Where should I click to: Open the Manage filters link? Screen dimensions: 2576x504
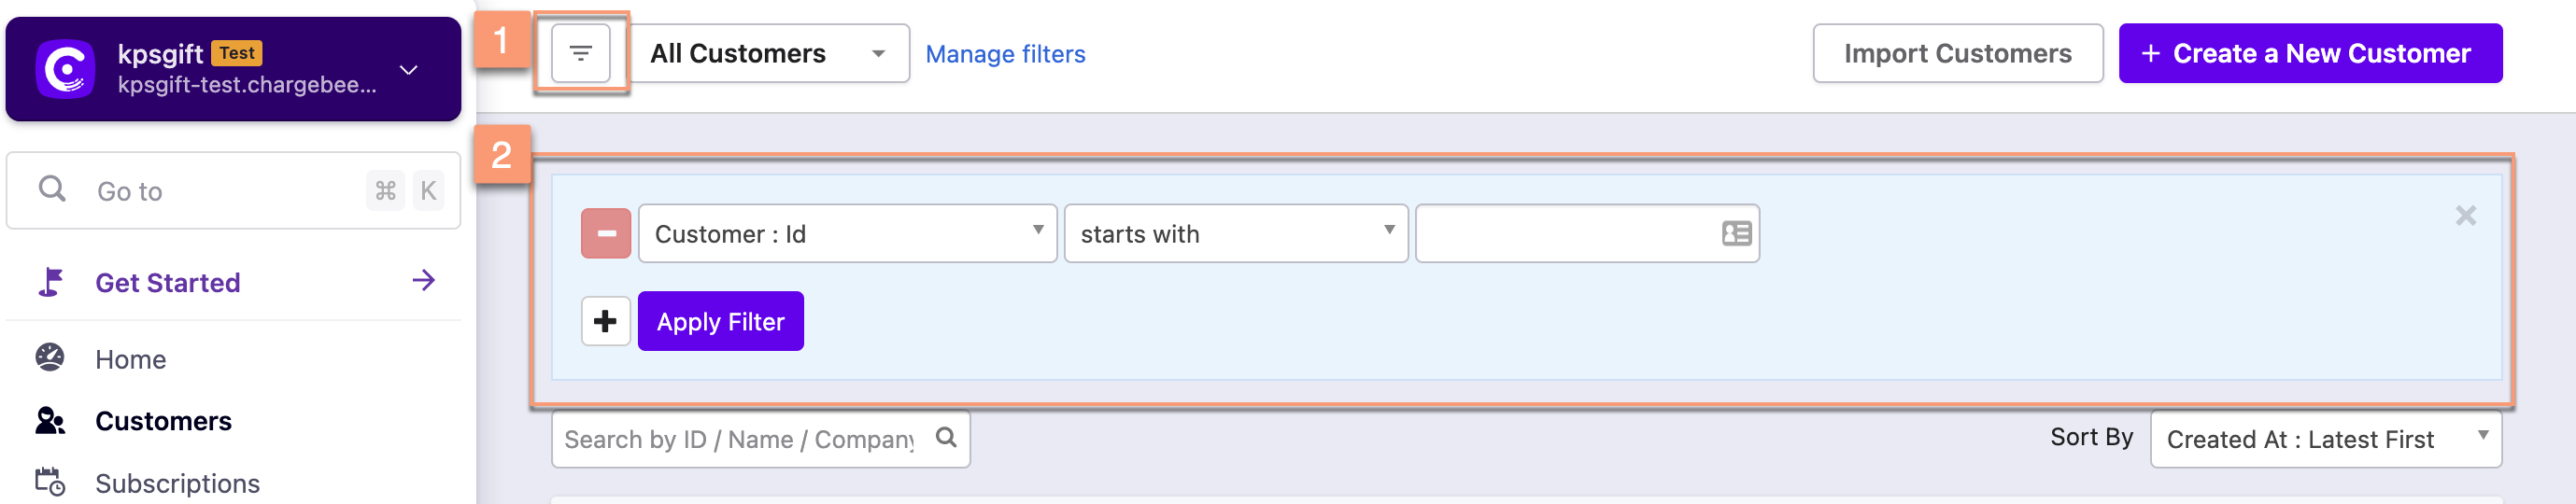(1005, 54)
